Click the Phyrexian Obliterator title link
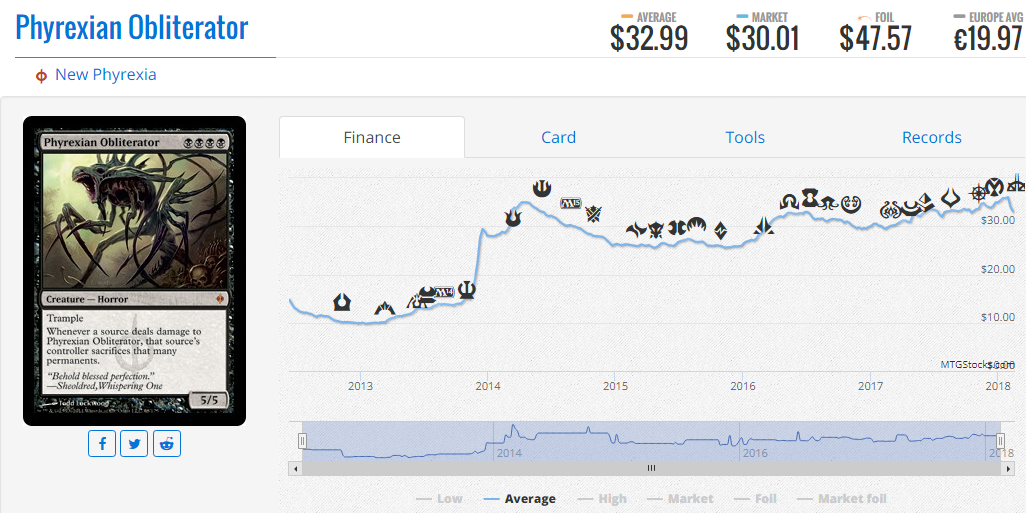The width and height of the screenshot is (1026, 513). [x=132, y=28]
